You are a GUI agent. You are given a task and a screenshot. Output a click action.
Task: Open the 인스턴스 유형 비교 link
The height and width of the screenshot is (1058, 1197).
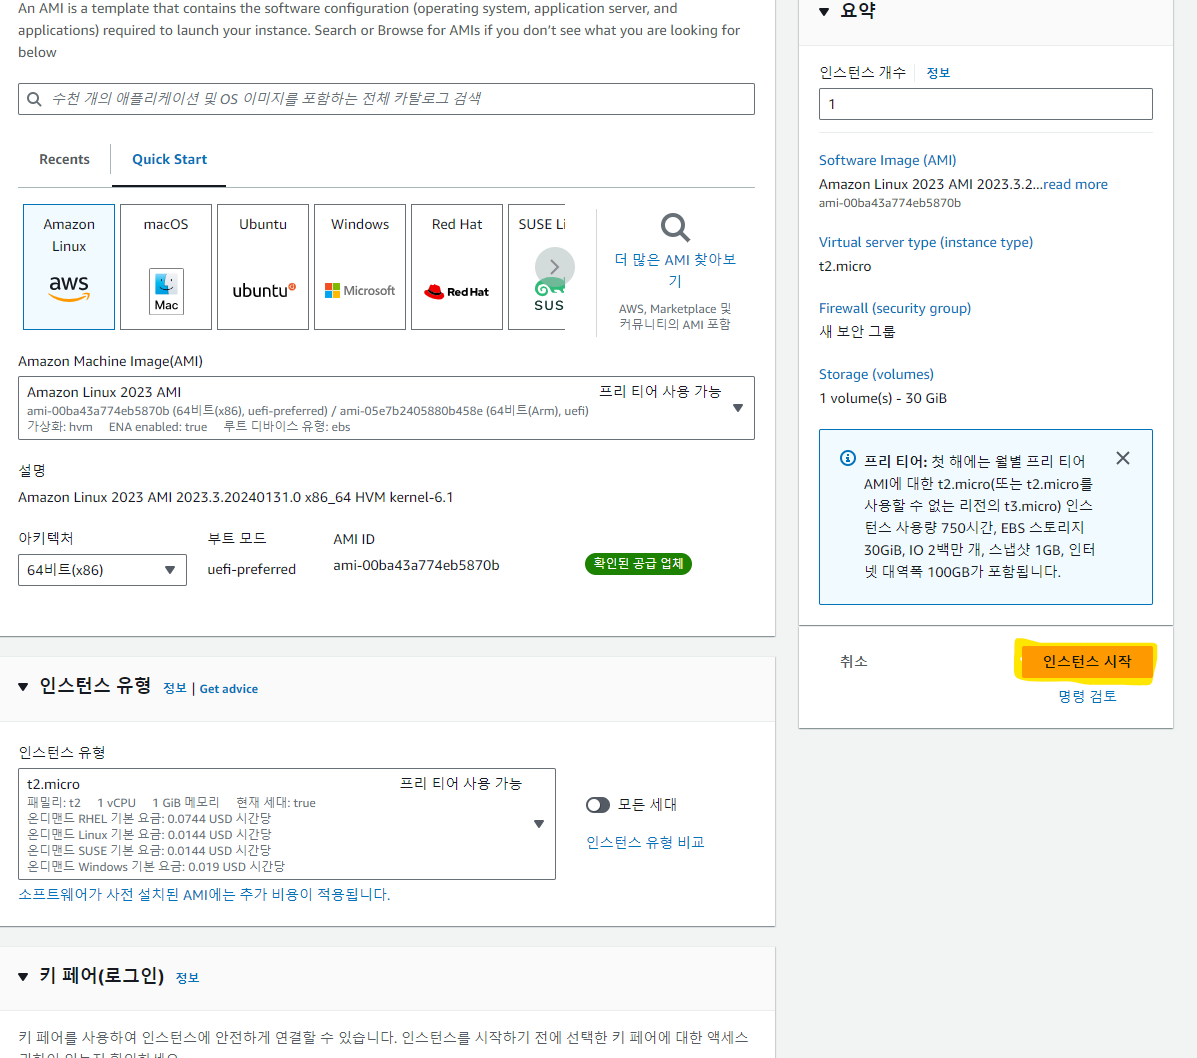645,842
